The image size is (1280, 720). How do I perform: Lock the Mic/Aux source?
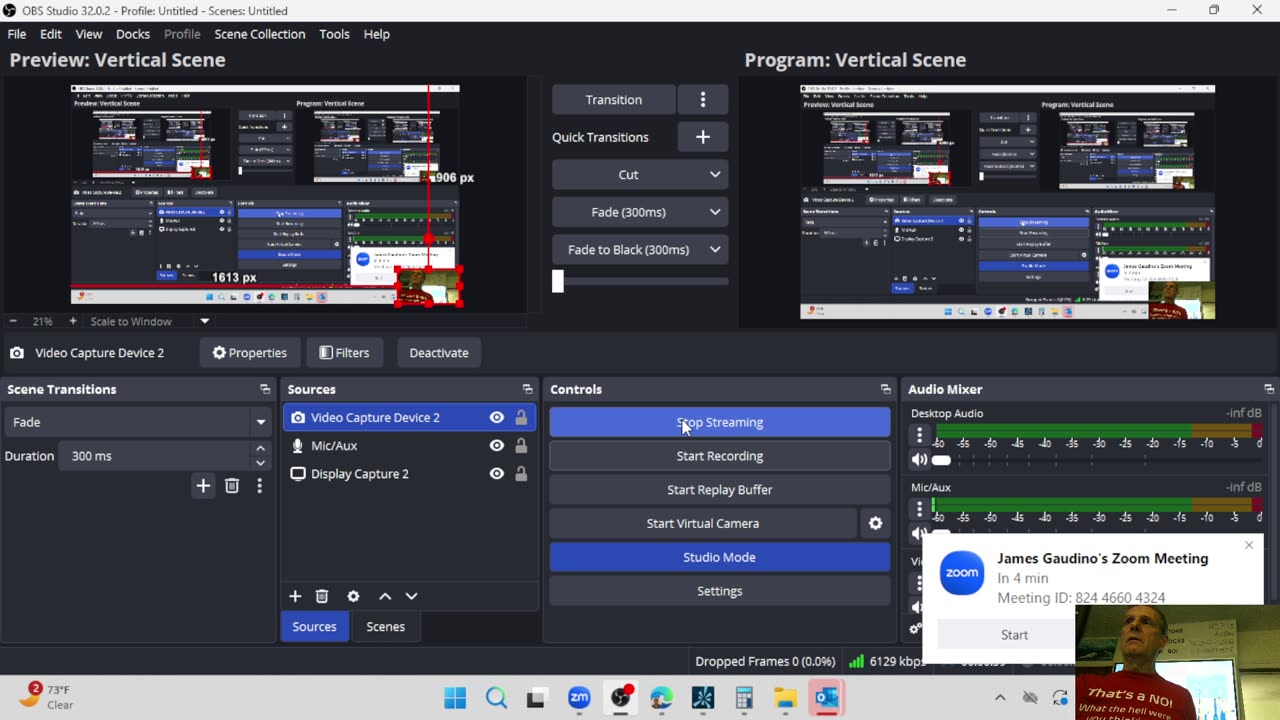(x=521, y=446)
